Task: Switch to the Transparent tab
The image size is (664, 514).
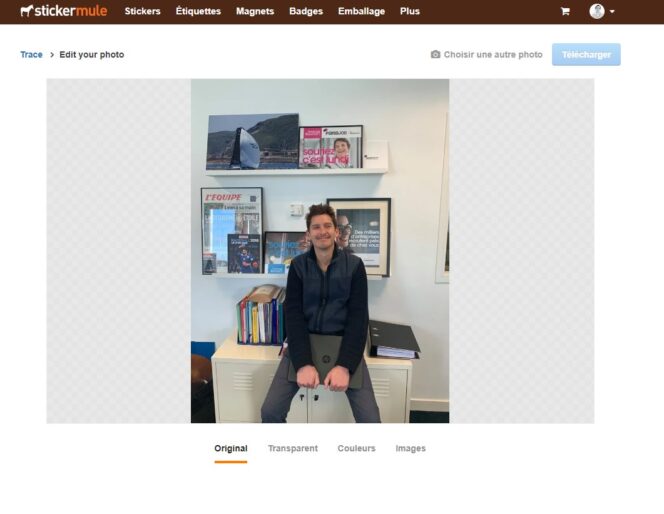Action: [293, 448]
